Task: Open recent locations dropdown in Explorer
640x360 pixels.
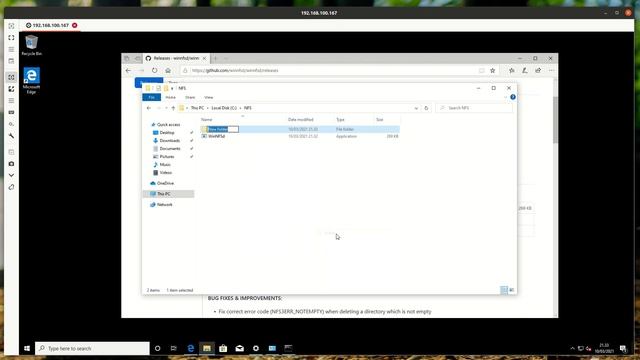Action: (166, 108)
